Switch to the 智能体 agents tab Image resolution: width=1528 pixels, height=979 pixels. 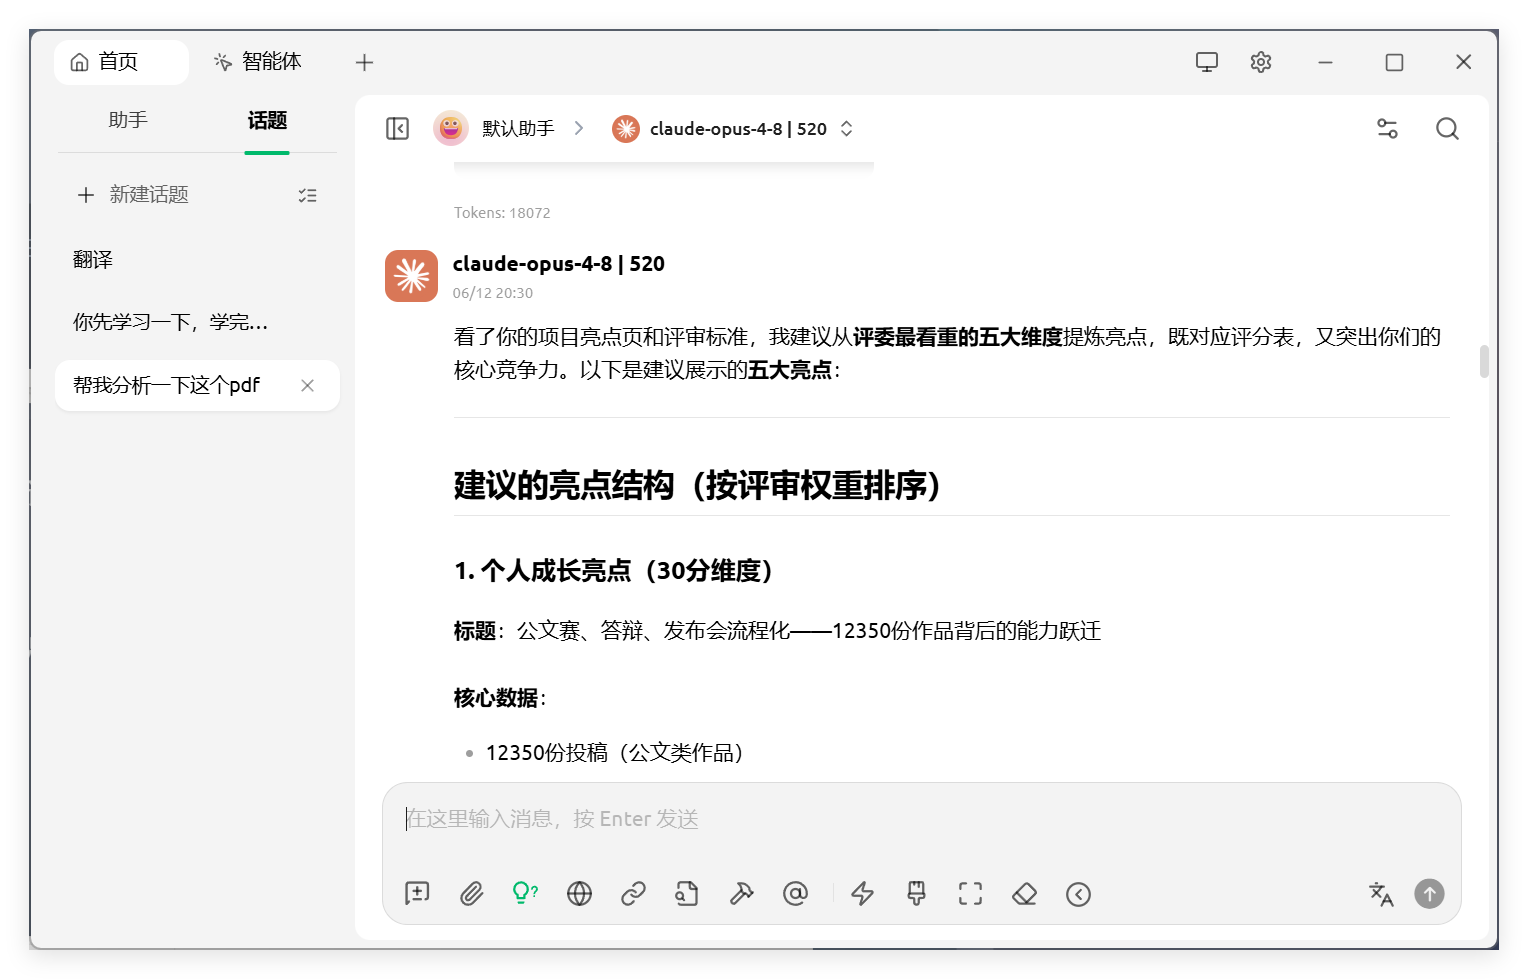[x=257, y=62]
